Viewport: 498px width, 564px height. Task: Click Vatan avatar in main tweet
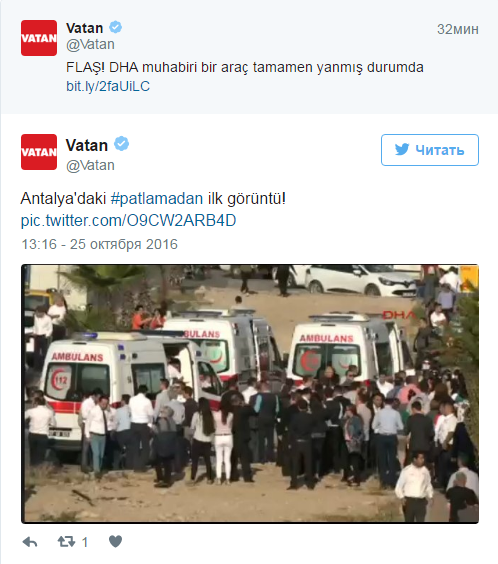click(x=39, y=152)
